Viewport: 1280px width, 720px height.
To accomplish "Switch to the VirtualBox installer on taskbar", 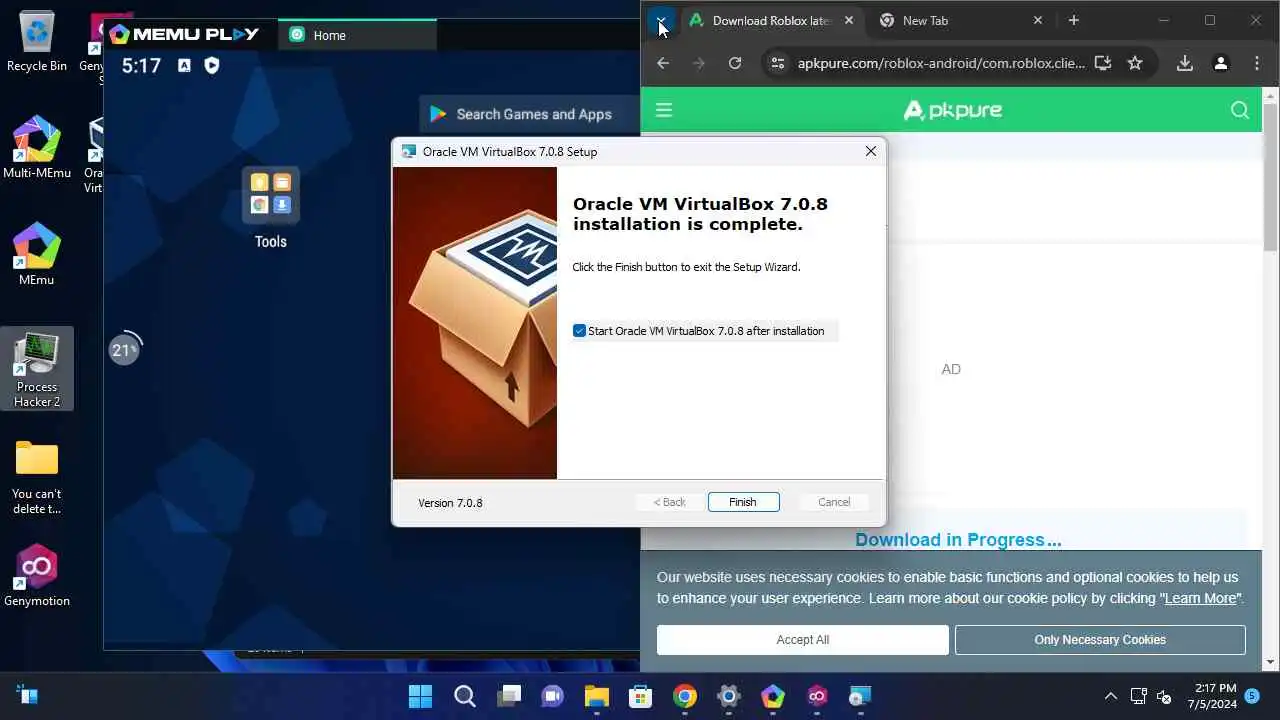I will pos(861,696).
